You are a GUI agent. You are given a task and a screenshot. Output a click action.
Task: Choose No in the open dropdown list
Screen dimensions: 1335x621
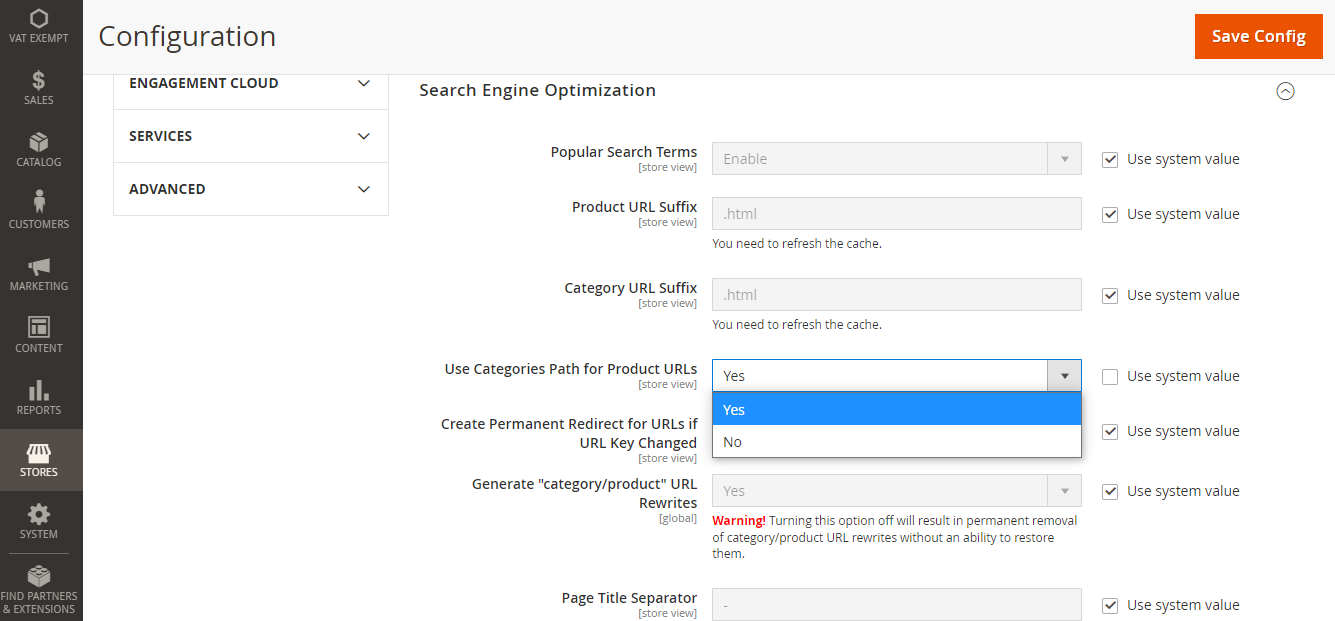tap(896, 442)
